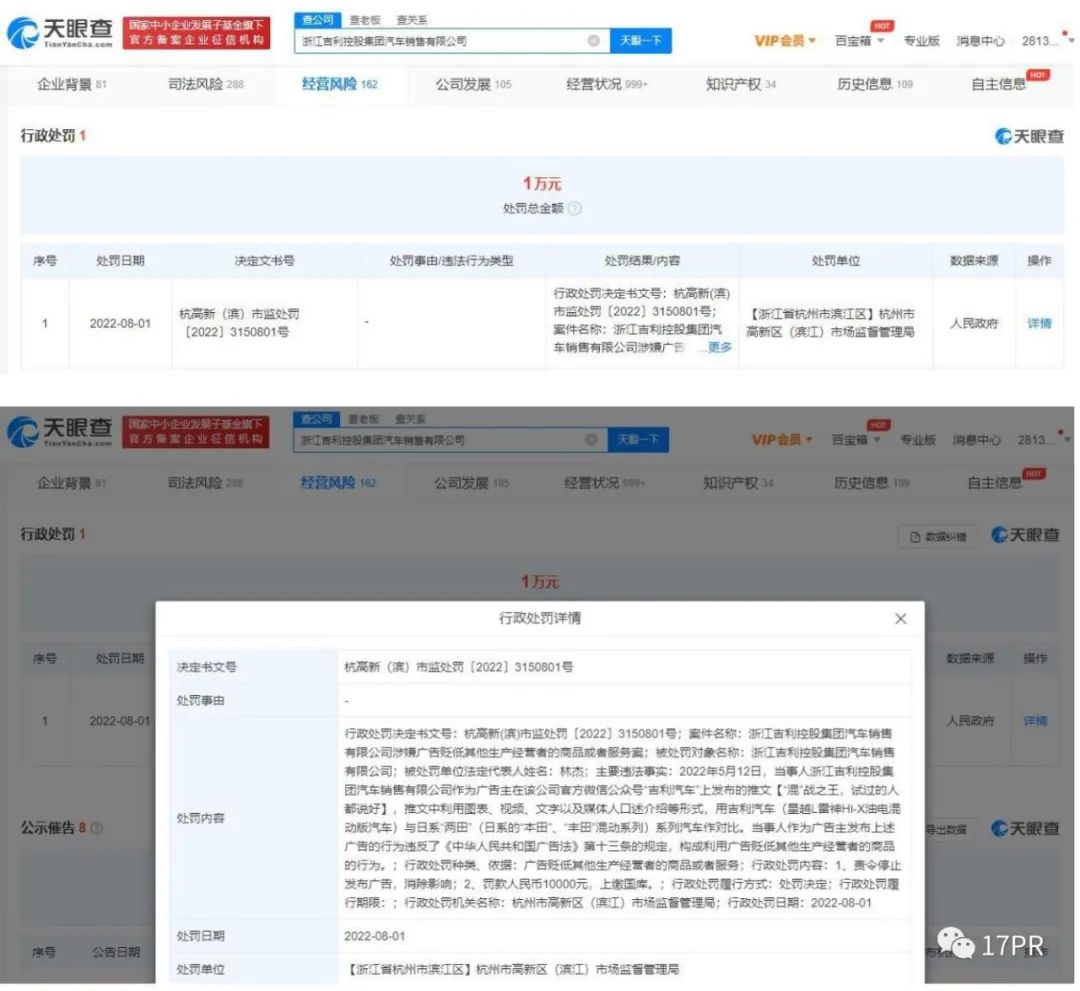
Task: Open the 司法风险 tab in the upper page
Action: pos(206,84)
